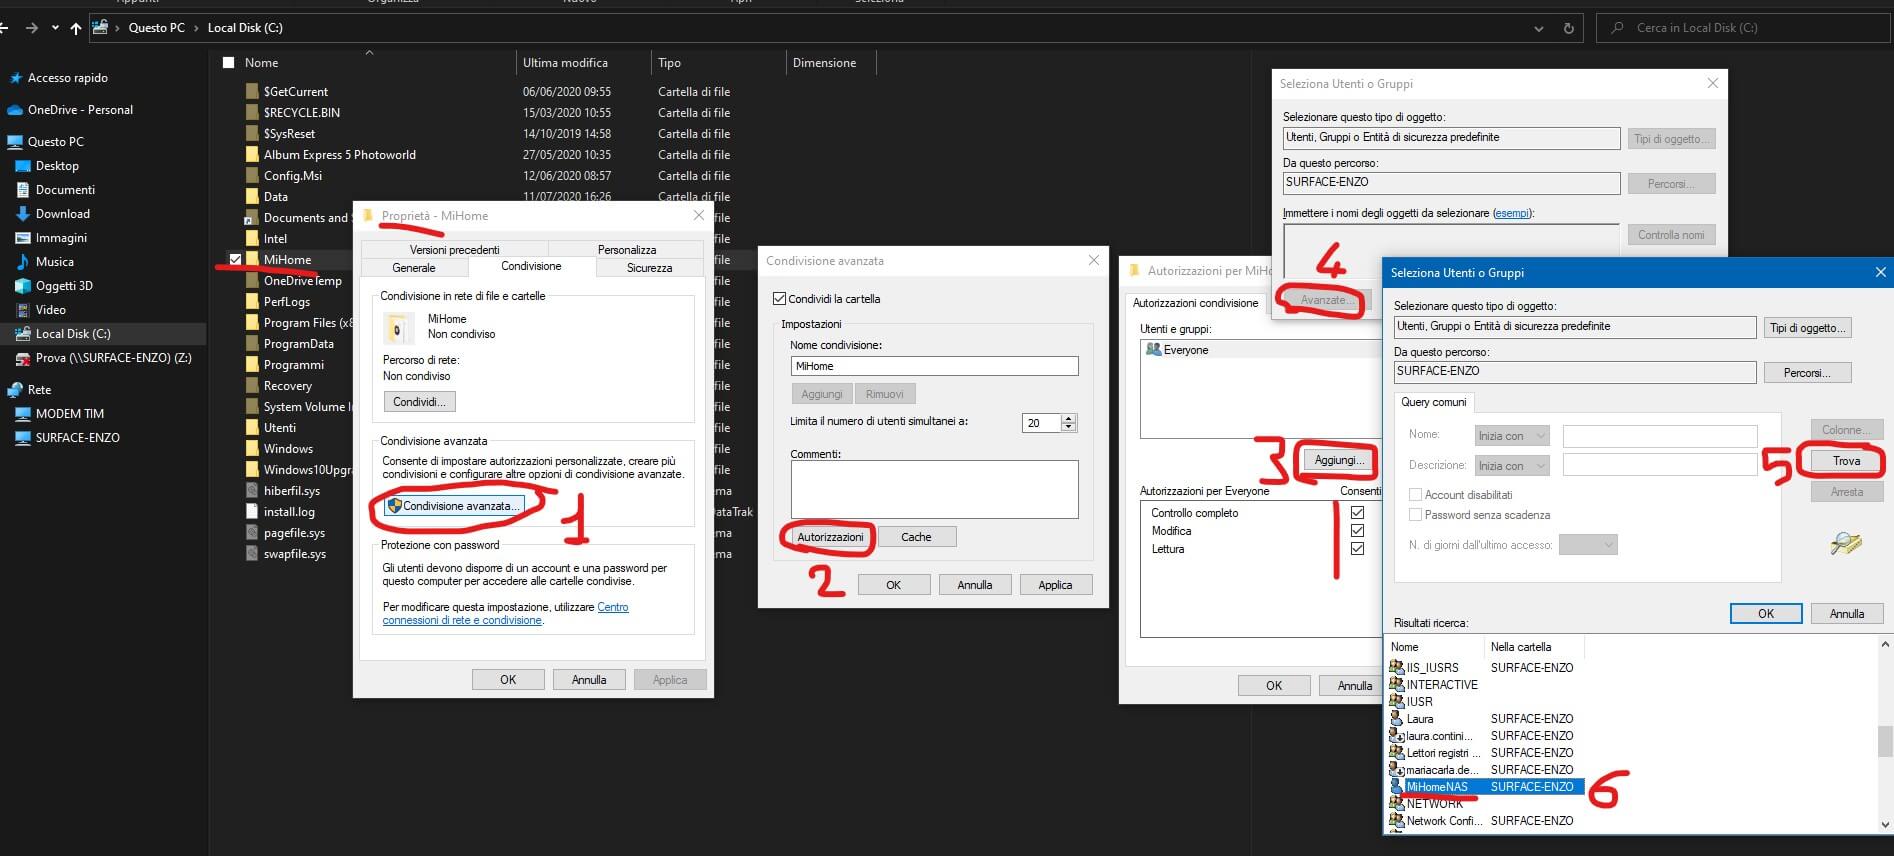The width and height of the screenshot is (1894, 856).
Task: Click the Nome condivisione text field
Action: point(934,366)
